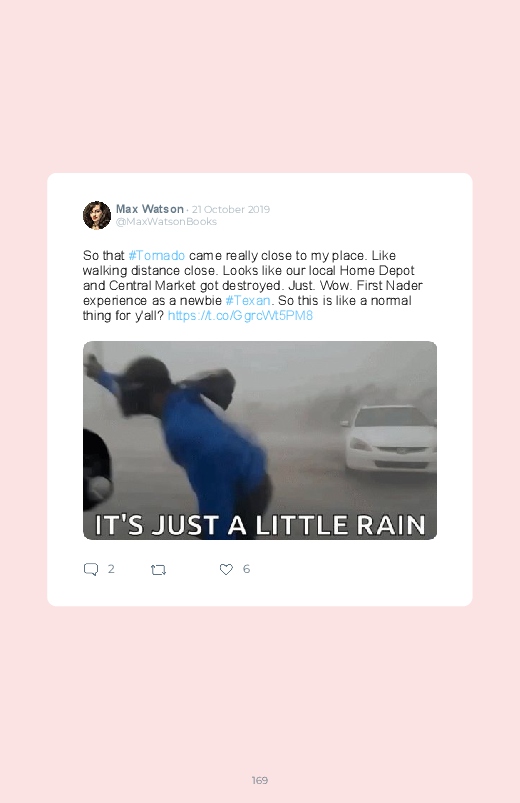Click page number 169 at the bottom
The image size is (520, 803).
(x=260, y=780)
